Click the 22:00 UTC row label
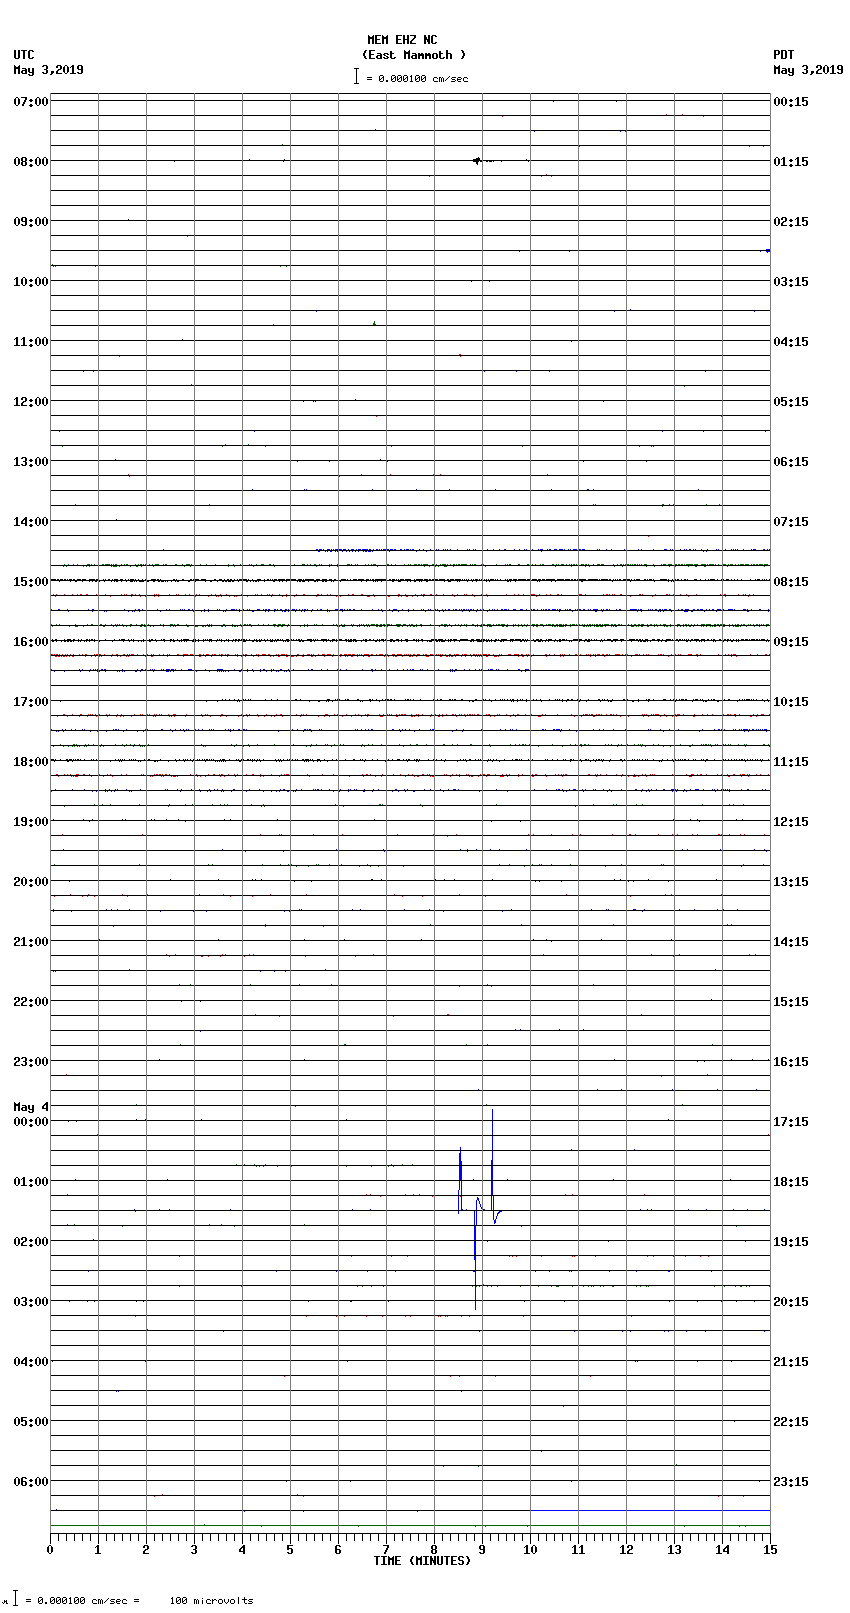 pos(31,1002)
